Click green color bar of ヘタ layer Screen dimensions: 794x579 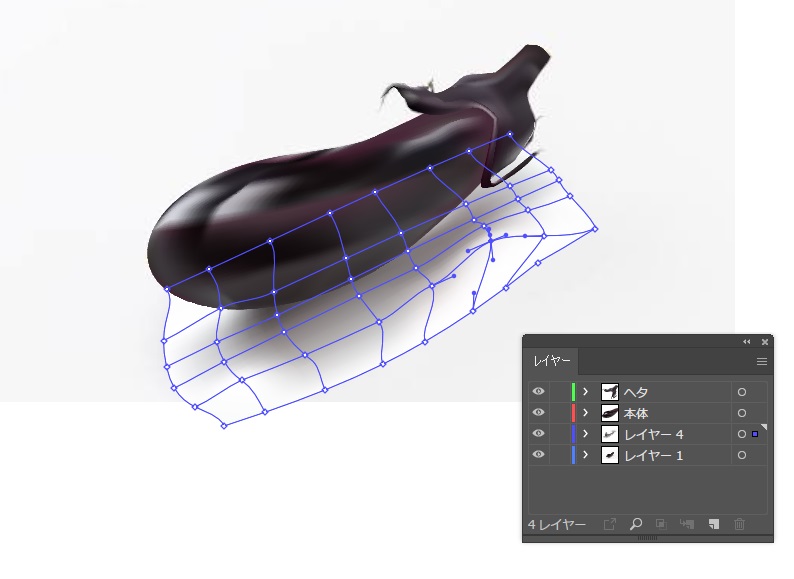(x=573, y=392)
